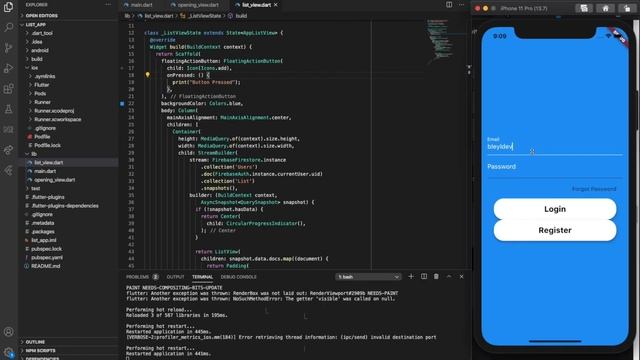Image resolution: width=640 pixels, height=360 pixels.
Task: Open Source Control view in activity bar
Action: coord(8,48)
